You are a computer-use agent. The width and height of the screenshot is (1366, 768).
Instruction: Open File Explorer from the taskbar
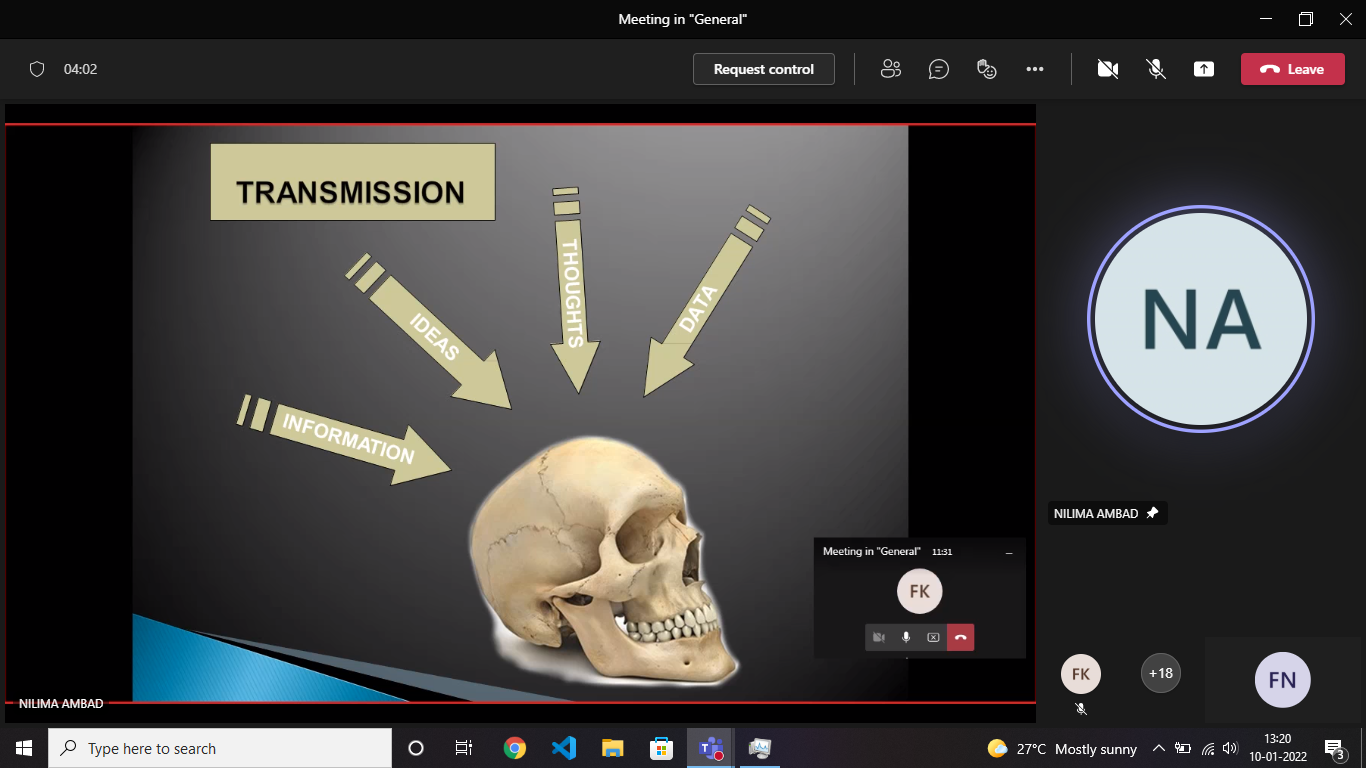coord(612,748)
